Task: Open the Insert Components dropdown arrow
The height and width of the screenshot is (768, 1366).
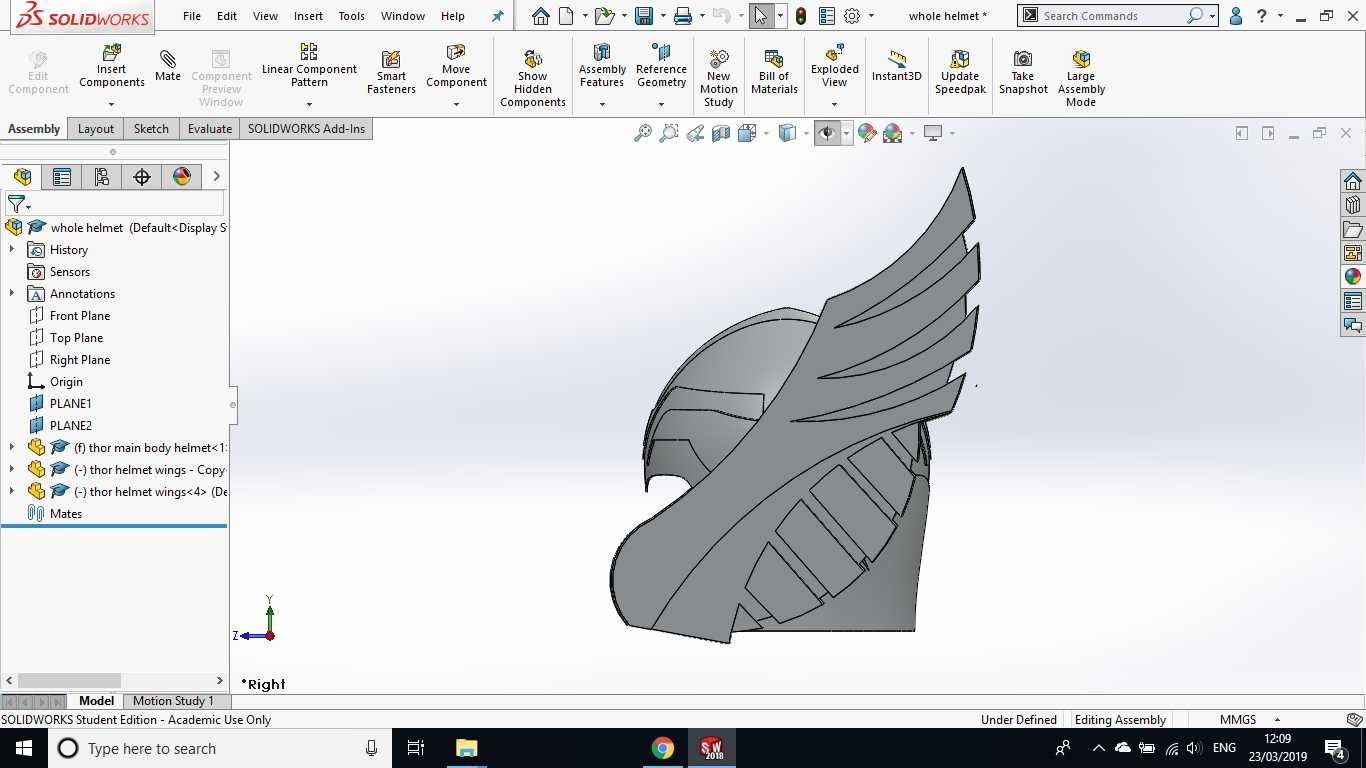Action: point(112,104)
